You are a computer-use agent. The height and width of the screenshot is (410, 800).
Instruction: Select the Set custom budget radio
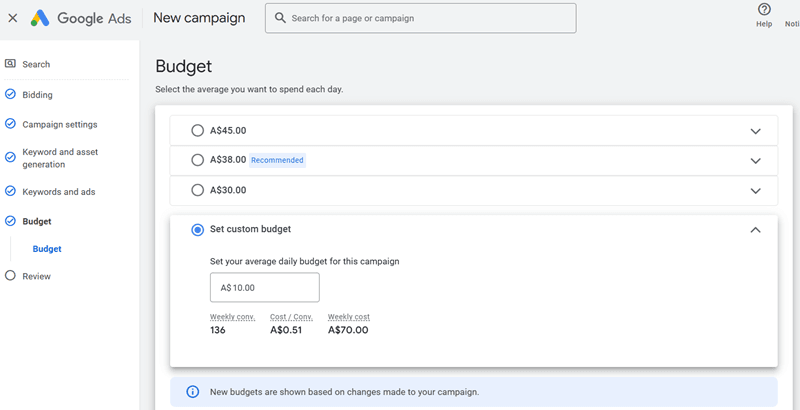click(x=197, y=230)
